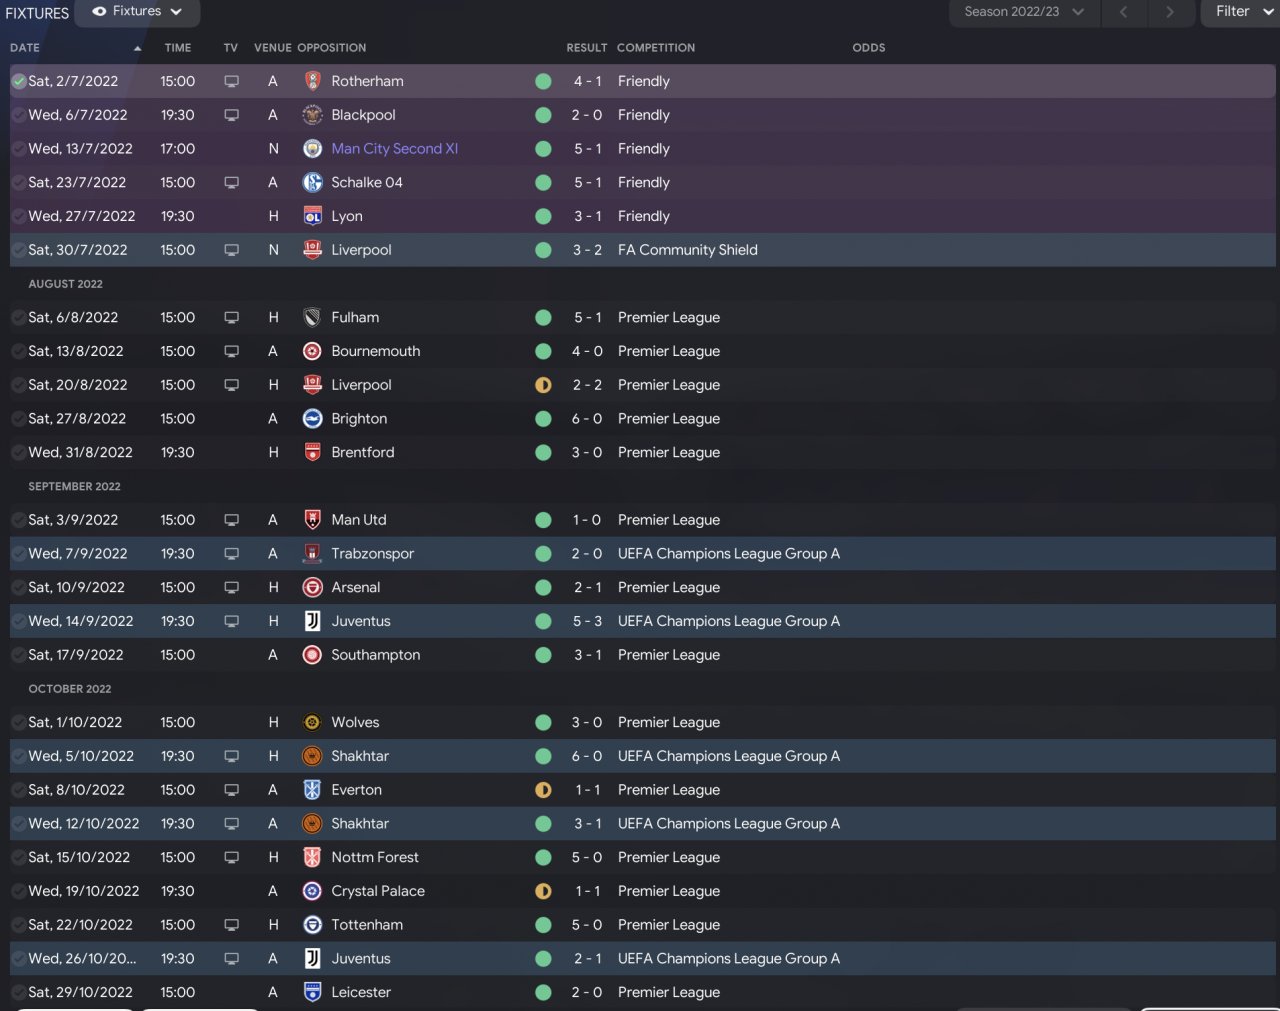Sort by the COMPETITION column header
The height and width of the screenshot is (1011, 1280).
click(655, 48)
